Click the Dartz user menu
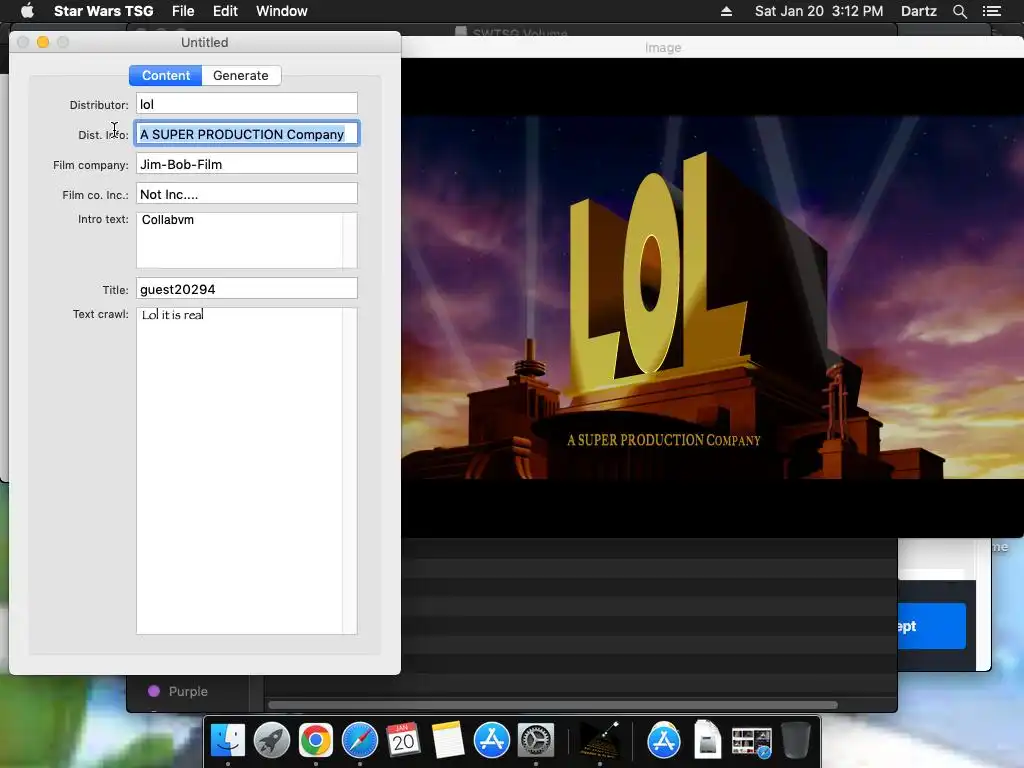The width and height of the screenshot is (1024, 768). point(919,11)
